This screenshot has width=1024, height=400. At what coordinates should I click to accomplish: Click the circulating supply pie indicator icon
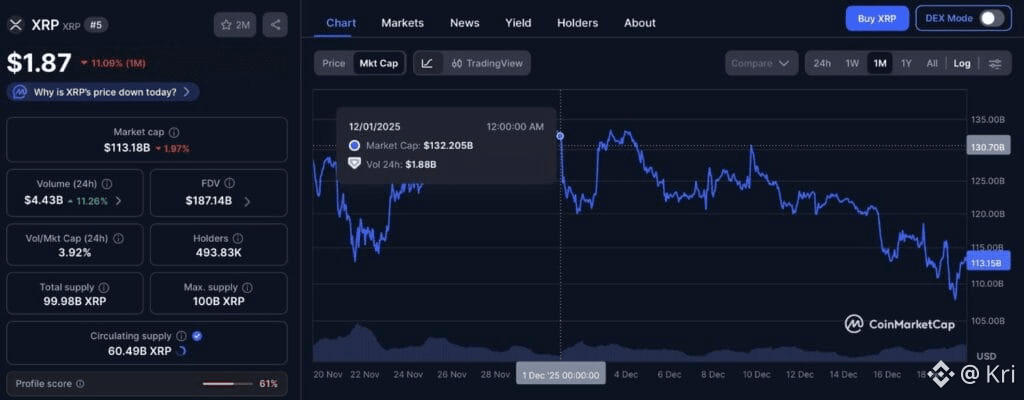coord(182,351)
